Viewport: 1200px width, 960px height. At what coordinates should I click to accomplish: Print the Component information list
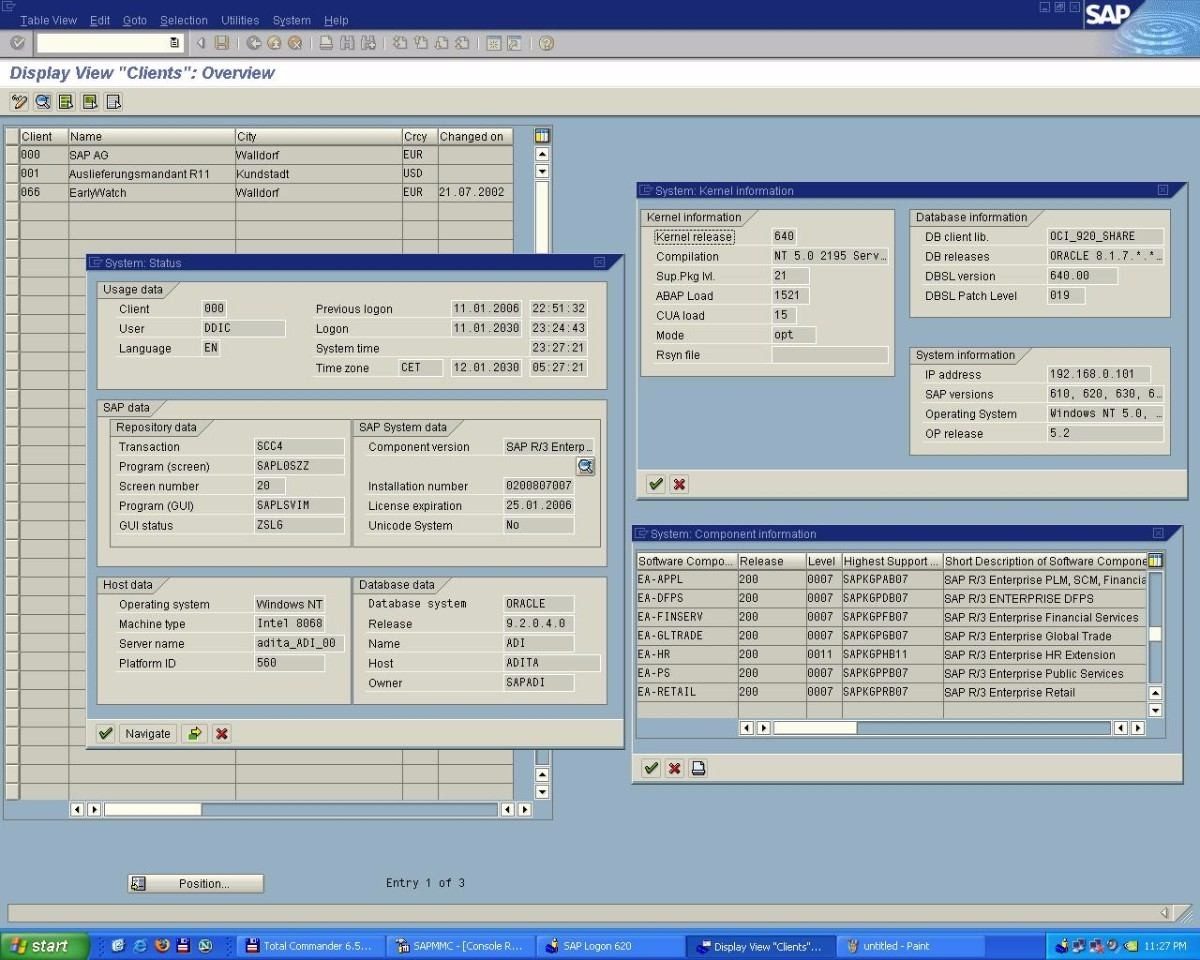tap(699, 768)
